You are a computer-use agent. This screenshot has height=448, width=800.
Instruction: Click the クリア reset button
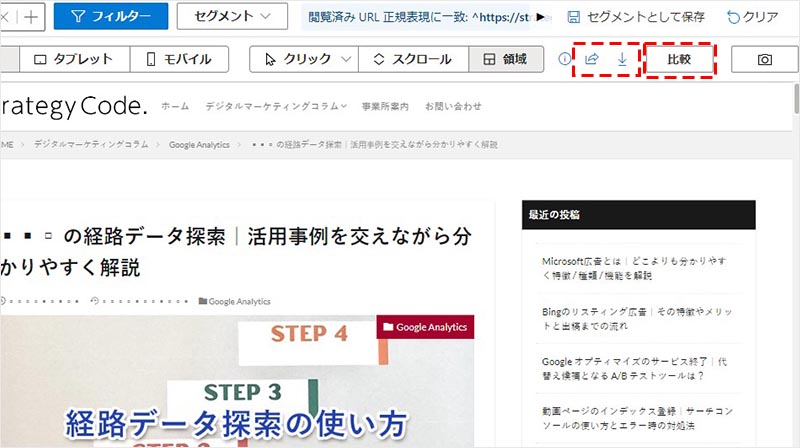[753, 17]
